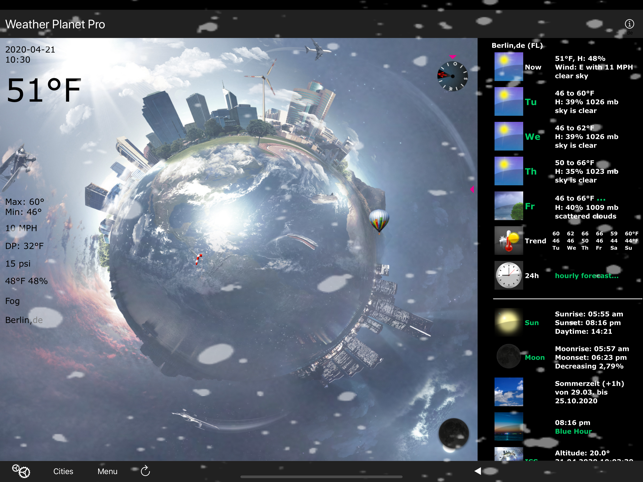Click the large 51°F temperature
This screenshot has height=482, width=643.
(44, 90)
